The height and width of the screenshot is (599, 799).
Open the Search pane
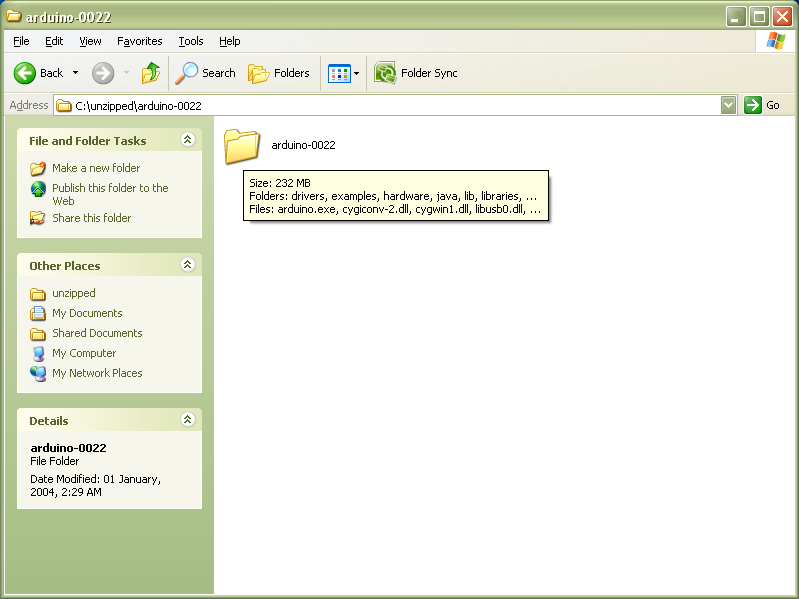(205, 73)
